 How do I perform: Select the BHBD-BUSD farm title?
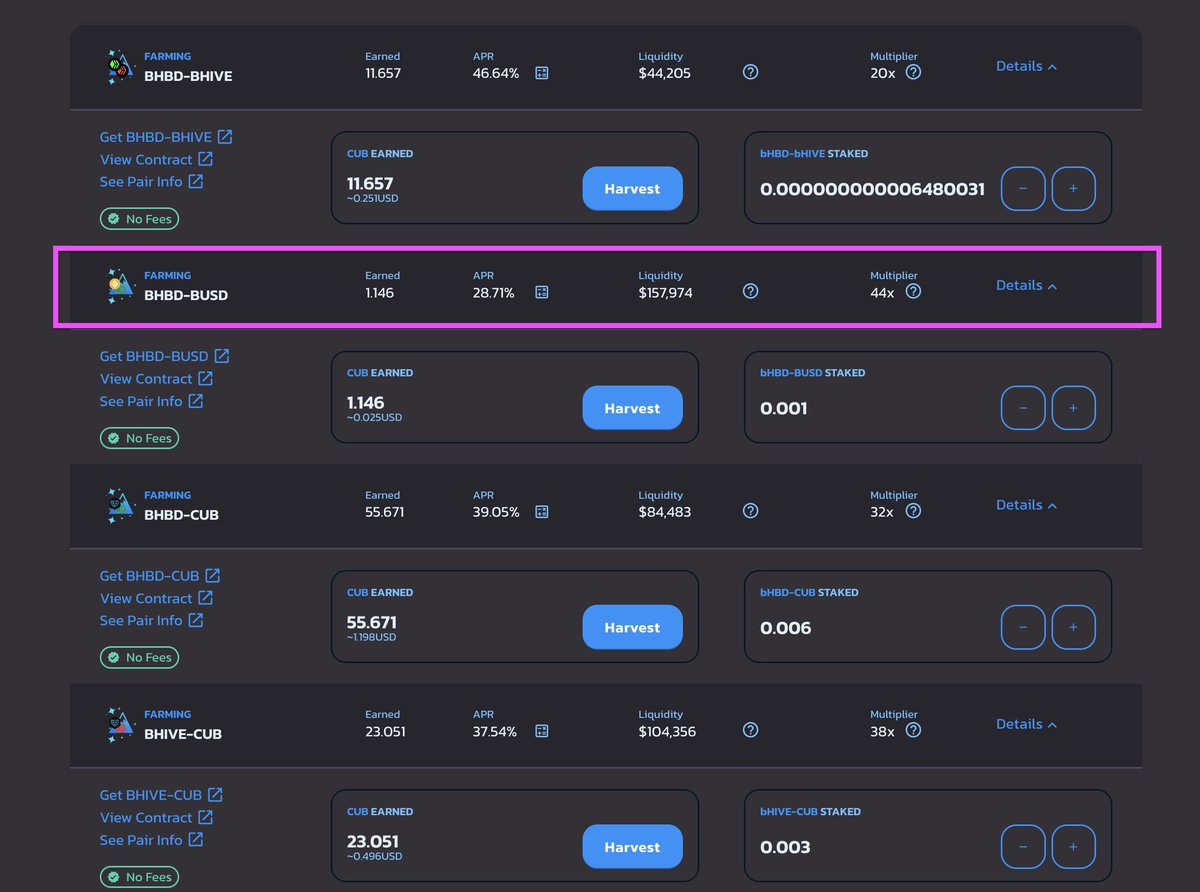click(186, 295)
